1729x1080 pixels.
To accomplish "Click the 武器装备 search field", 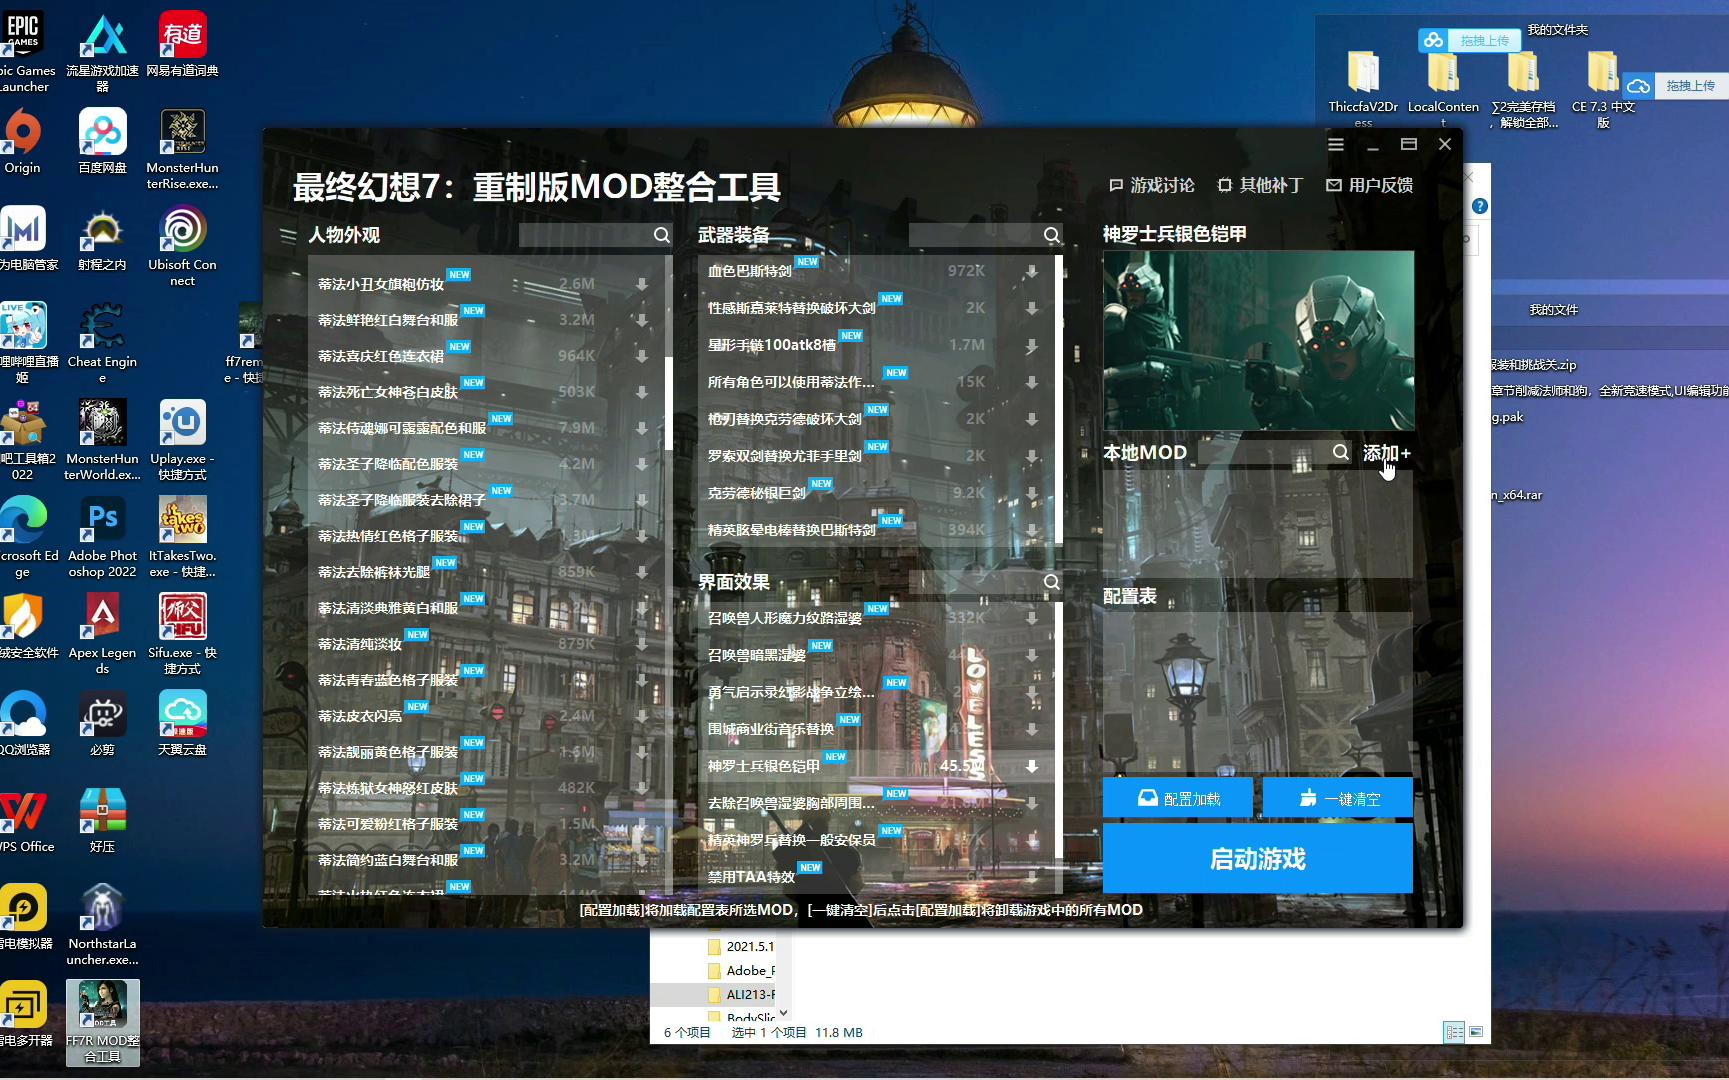I will (974, 235).
